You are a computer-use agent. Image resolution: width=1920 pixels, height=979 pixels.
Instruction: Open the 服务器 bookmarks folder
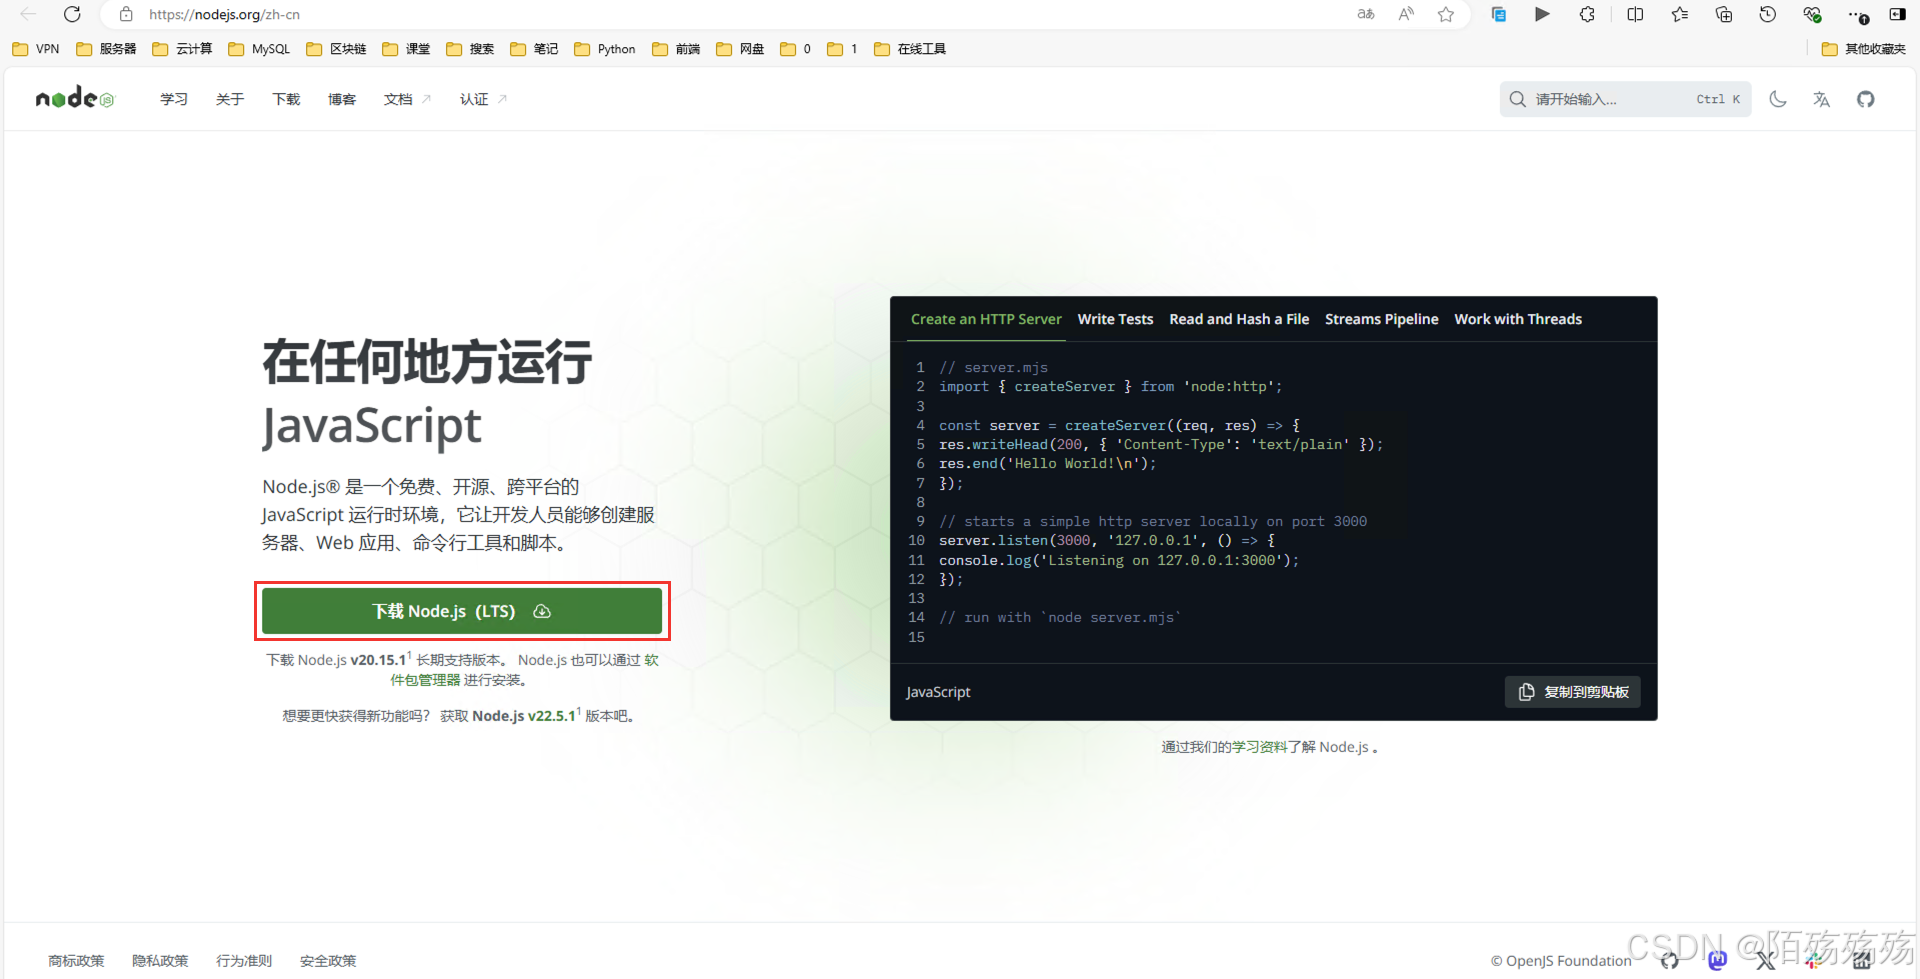click(x=106, y=49)
